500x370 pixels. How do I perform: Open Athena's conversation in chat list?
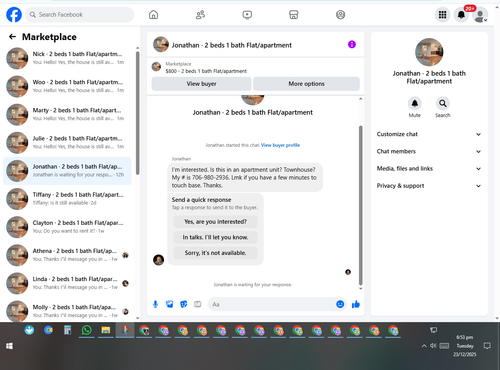(x=67, y=255)
